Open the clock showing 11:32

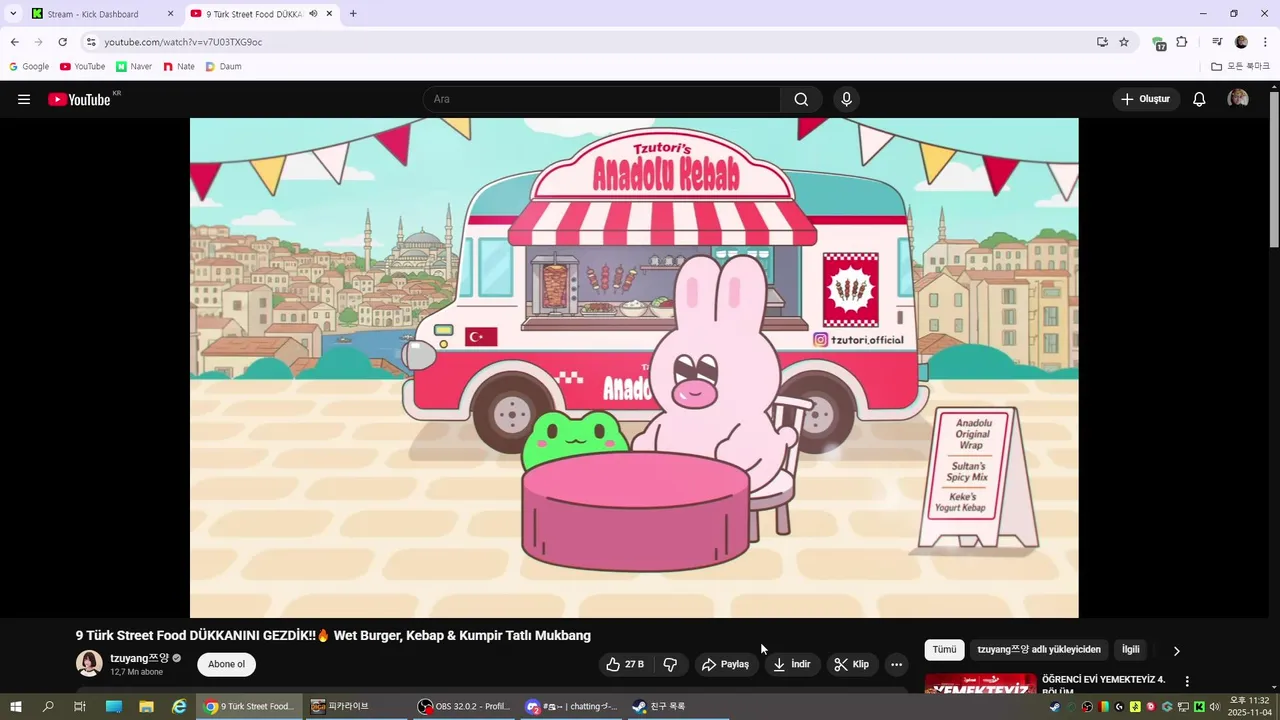point(1249,706)
